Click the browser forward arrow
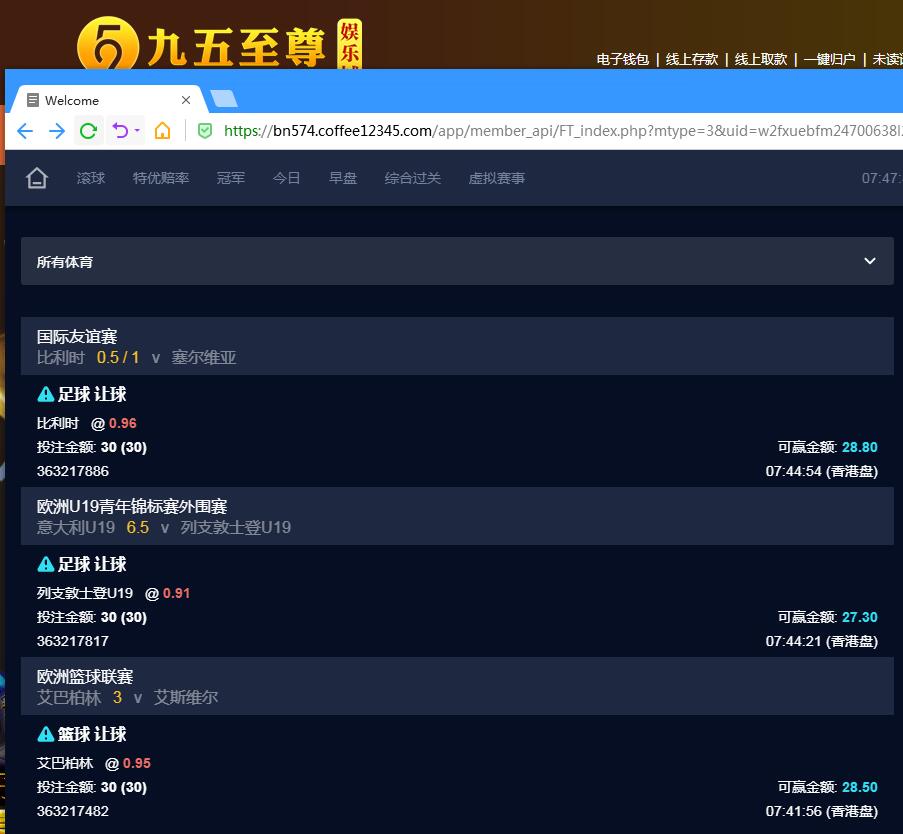903x834 pixels. pos(57,131)
